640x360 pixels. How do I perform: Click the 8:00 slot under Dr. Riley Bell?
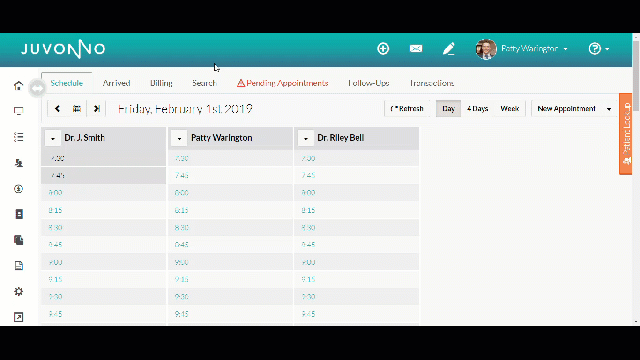[x=357, y=193]
